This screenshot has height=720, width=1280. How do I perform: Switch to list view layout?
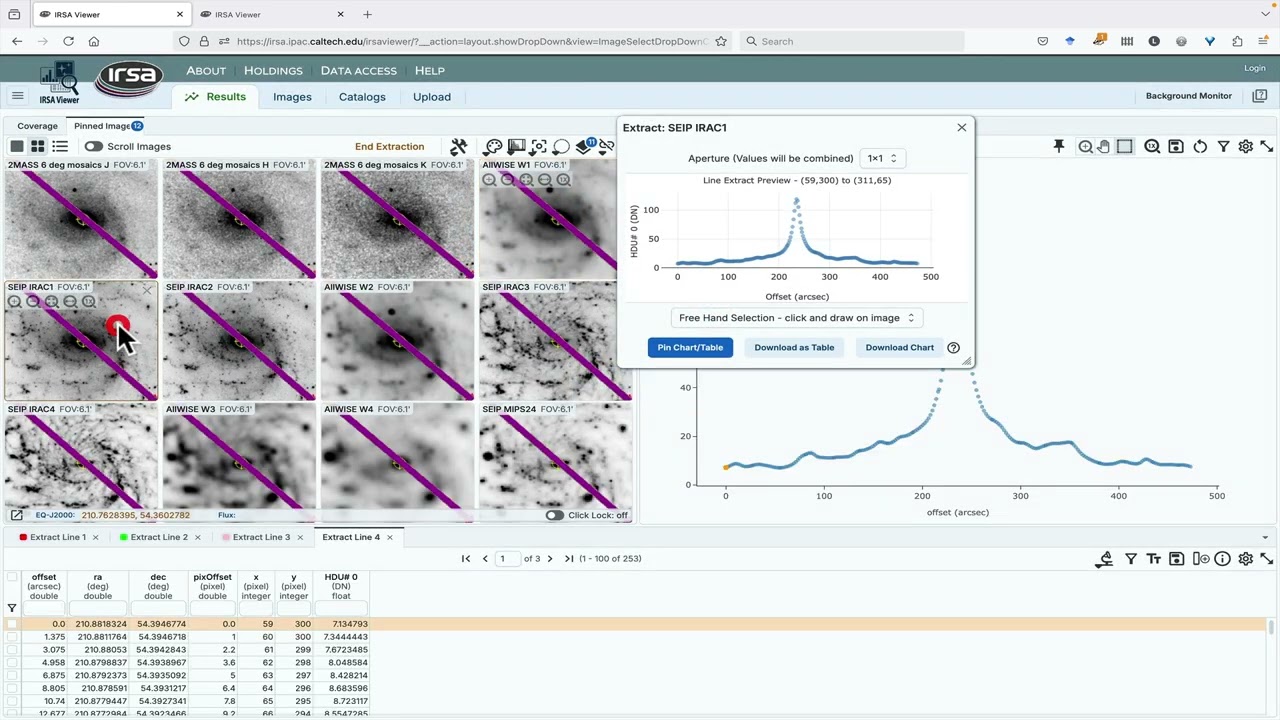pyautogui.click(x=60, y=146)
